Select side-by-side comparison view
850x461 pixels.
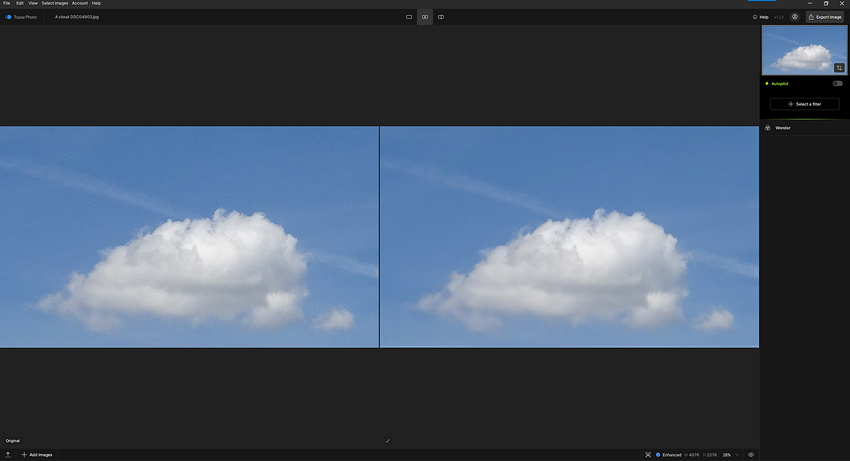pos(425,17)
